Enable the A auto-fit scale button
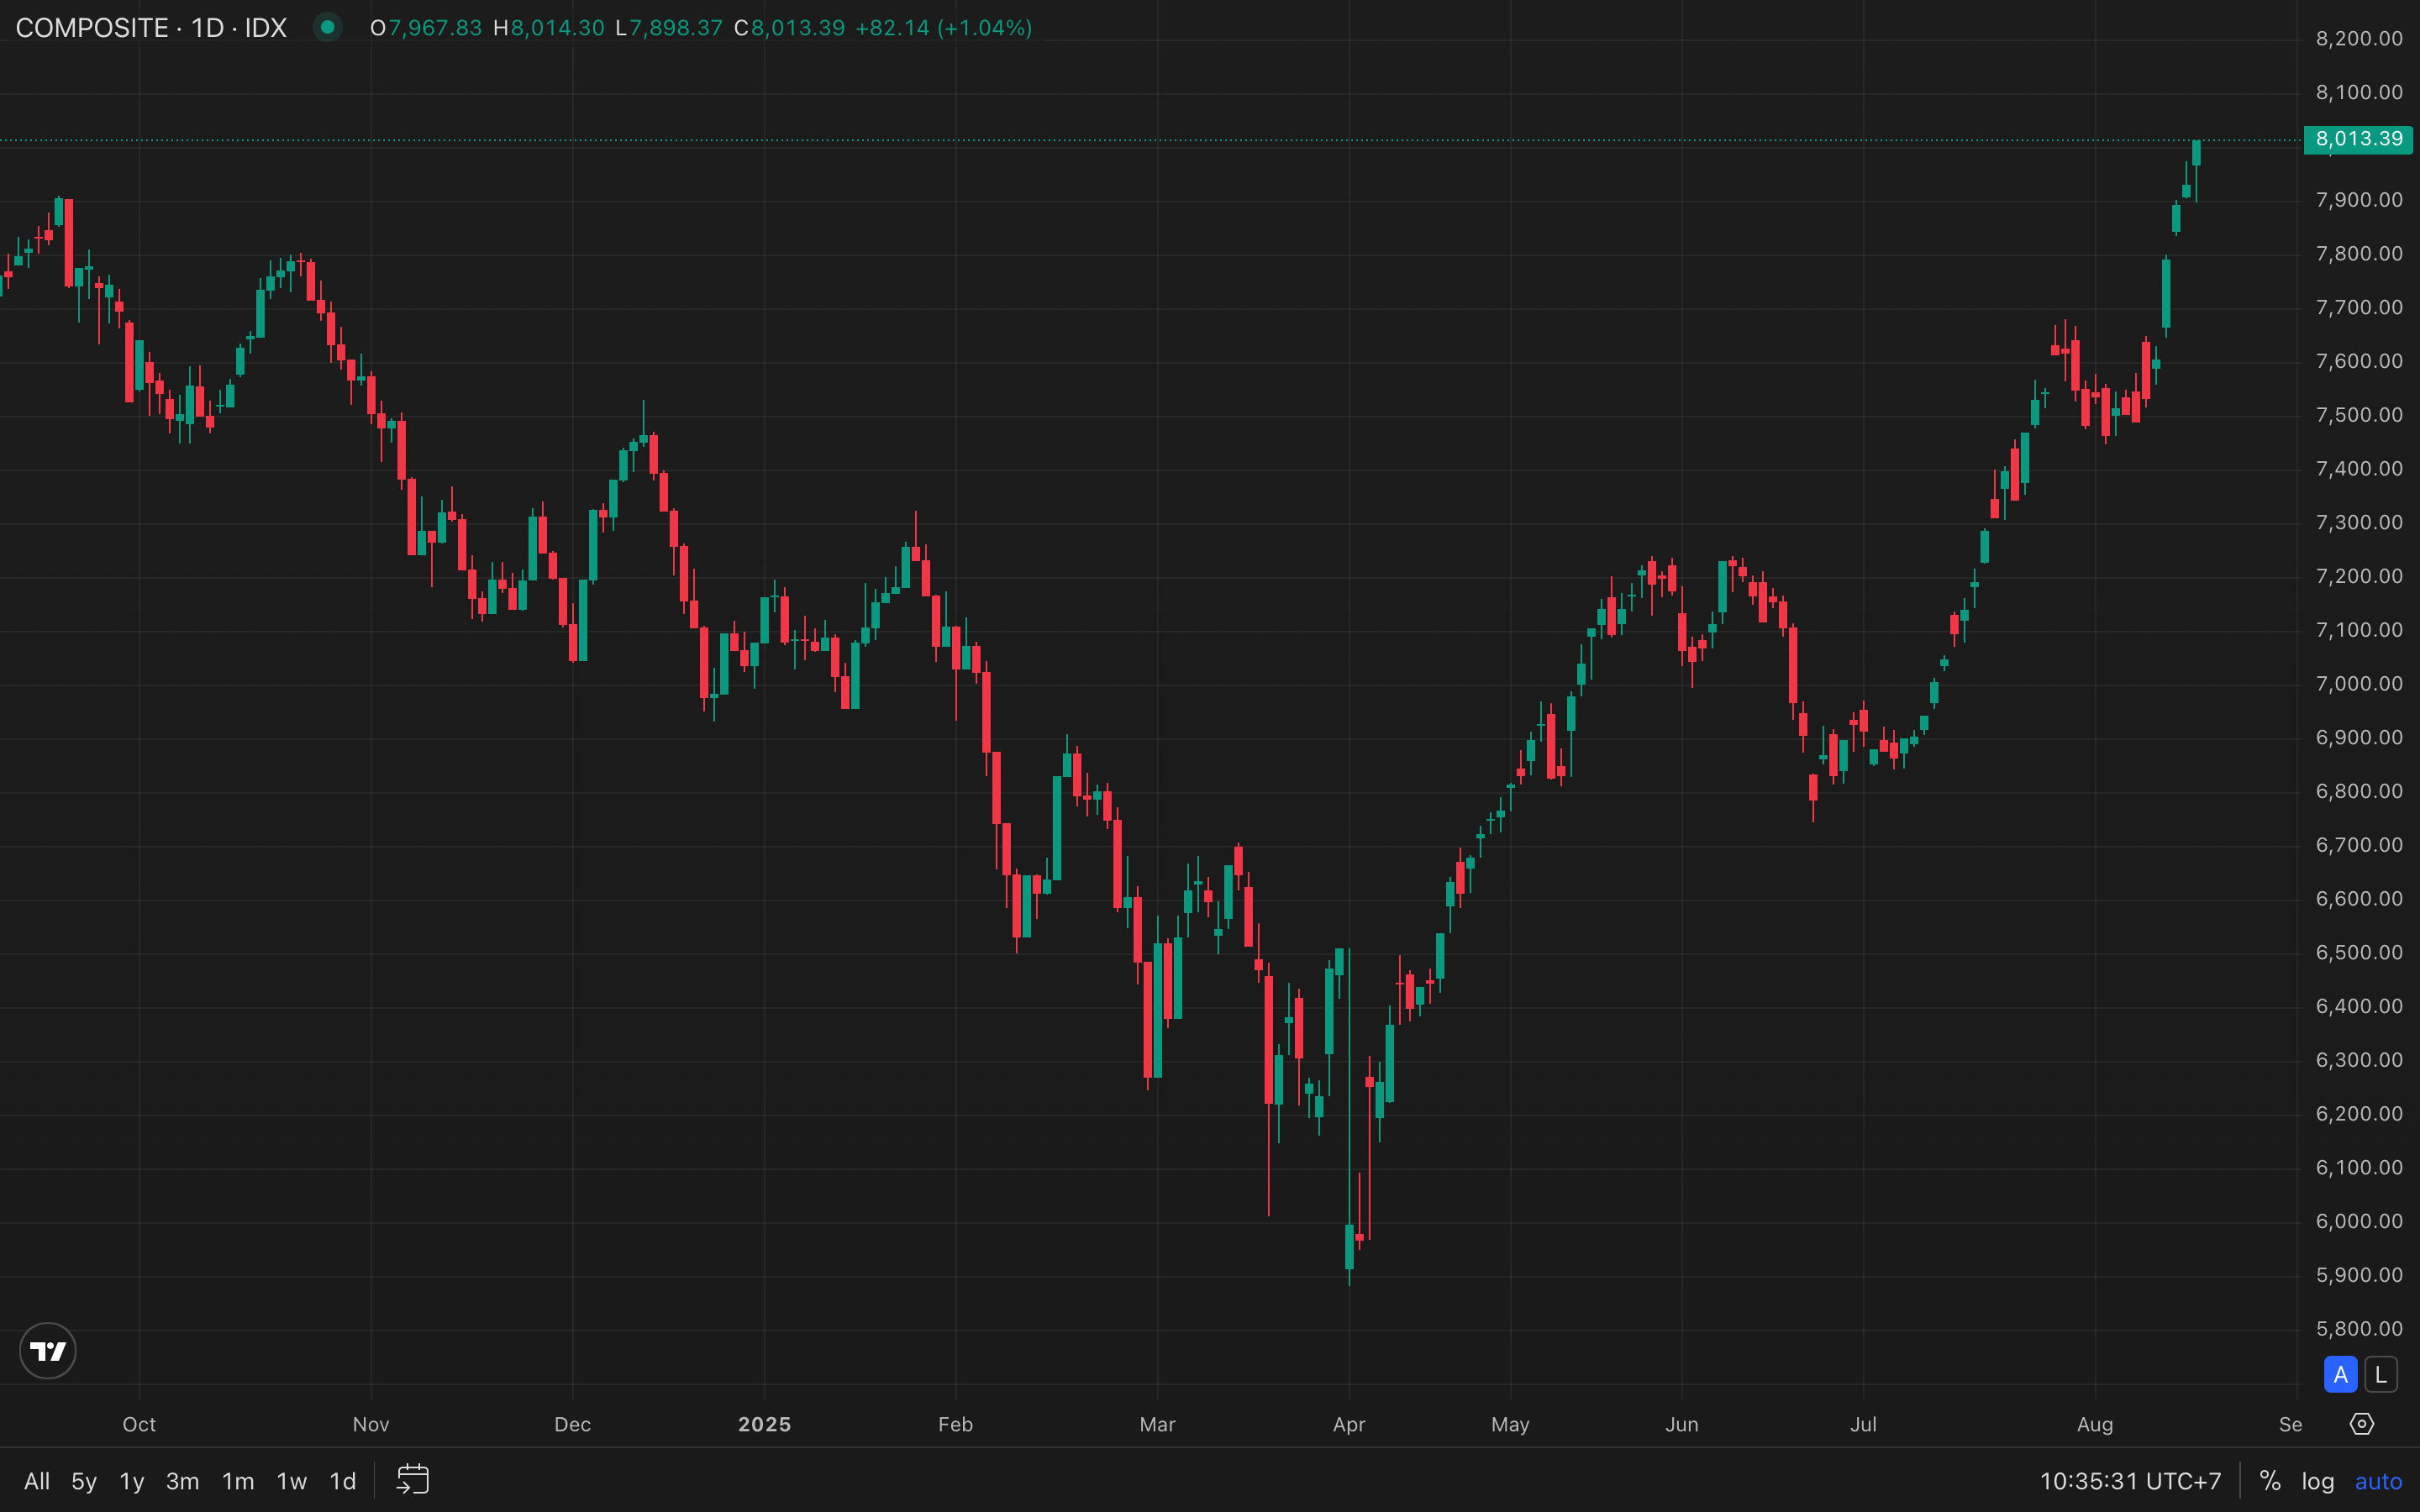Screen dimensions: 2420x1512 click(2341, 1375)
